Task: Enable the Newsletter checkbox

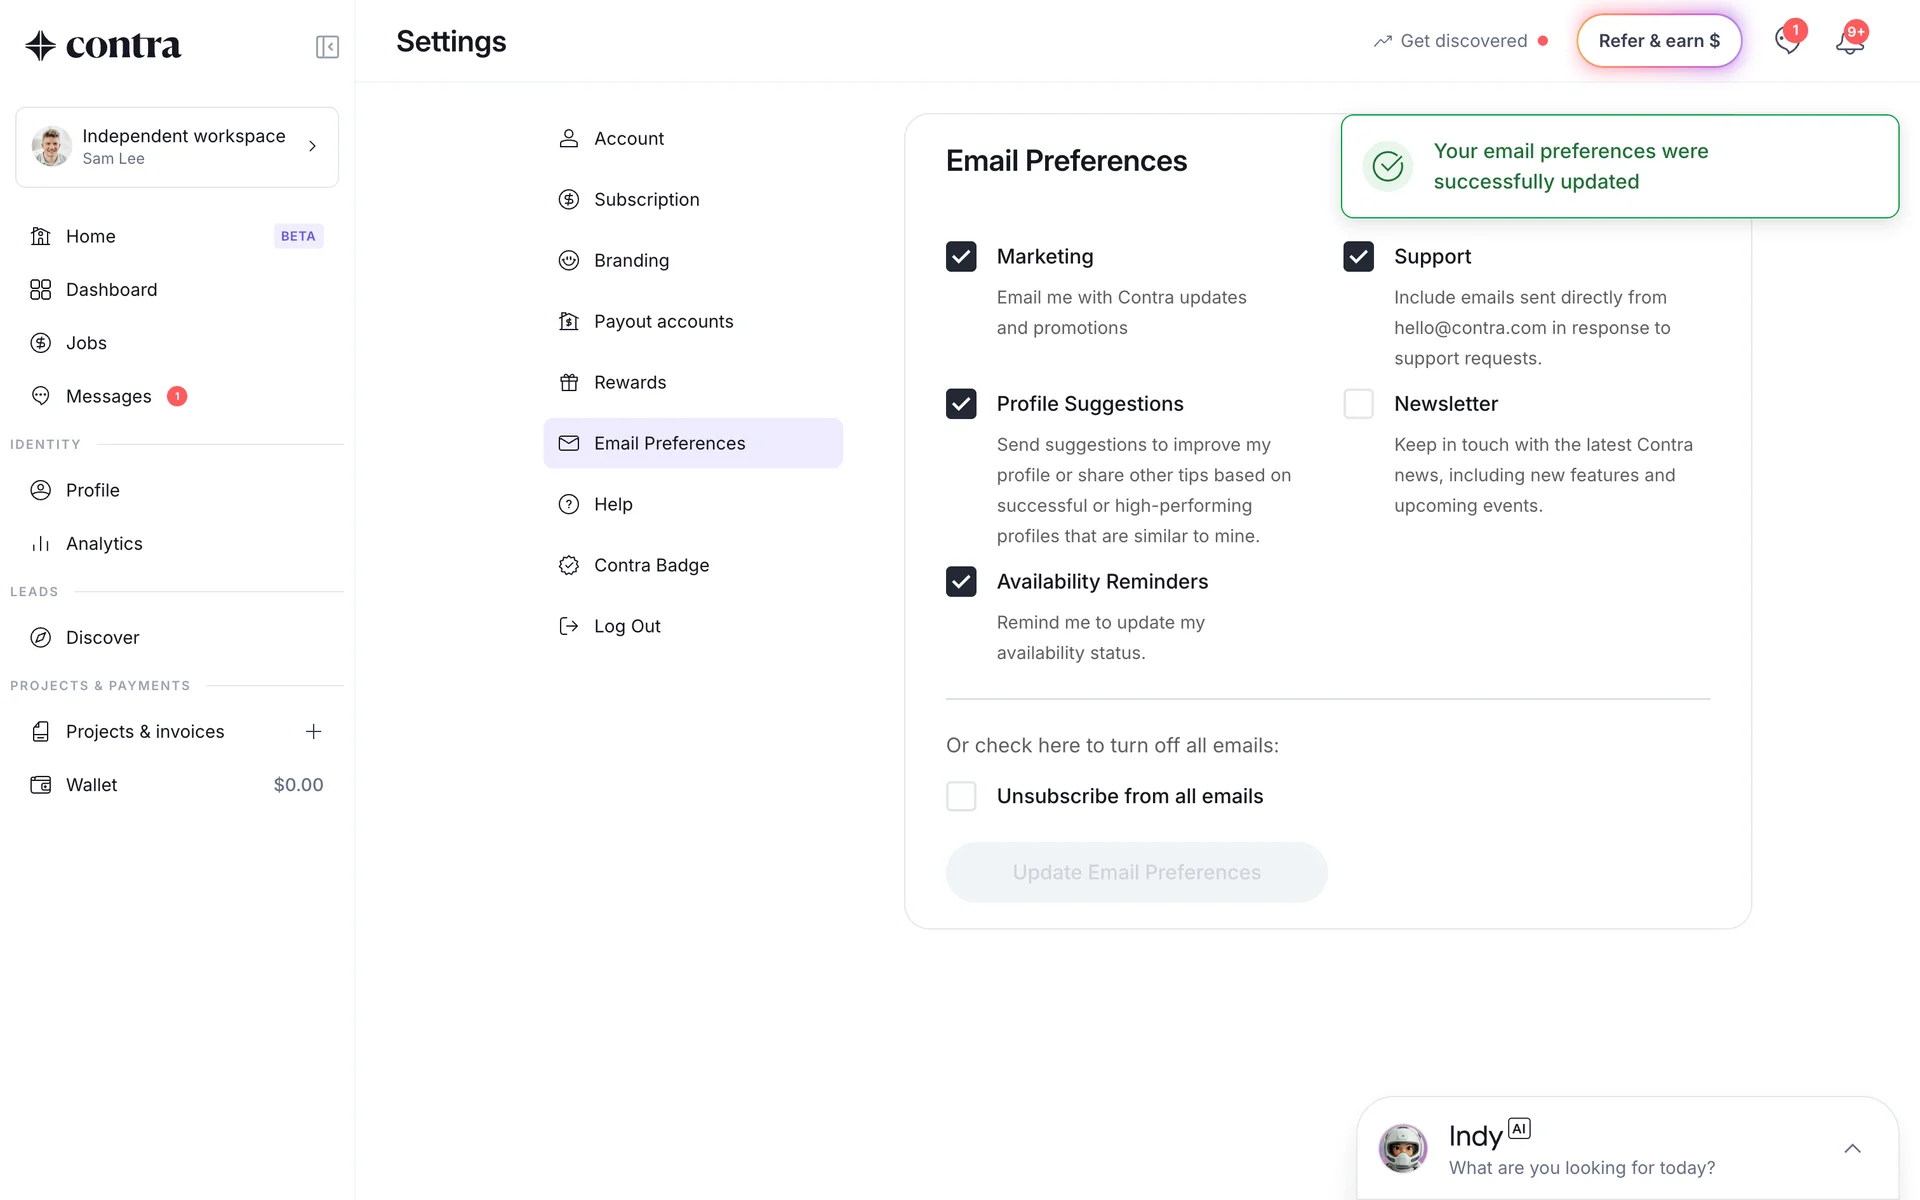Action: click(x=1358, y=404)
